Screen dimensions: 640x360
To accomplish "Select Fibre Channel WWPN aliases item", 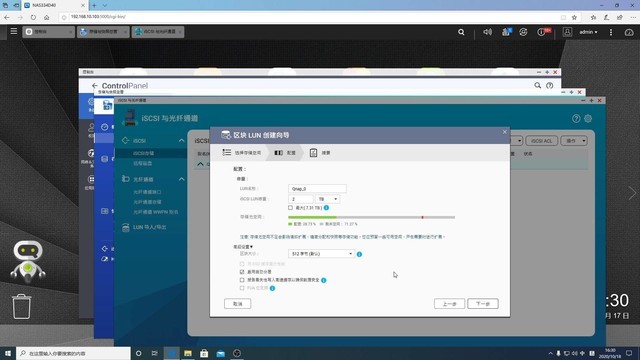I will coord(156,212).
